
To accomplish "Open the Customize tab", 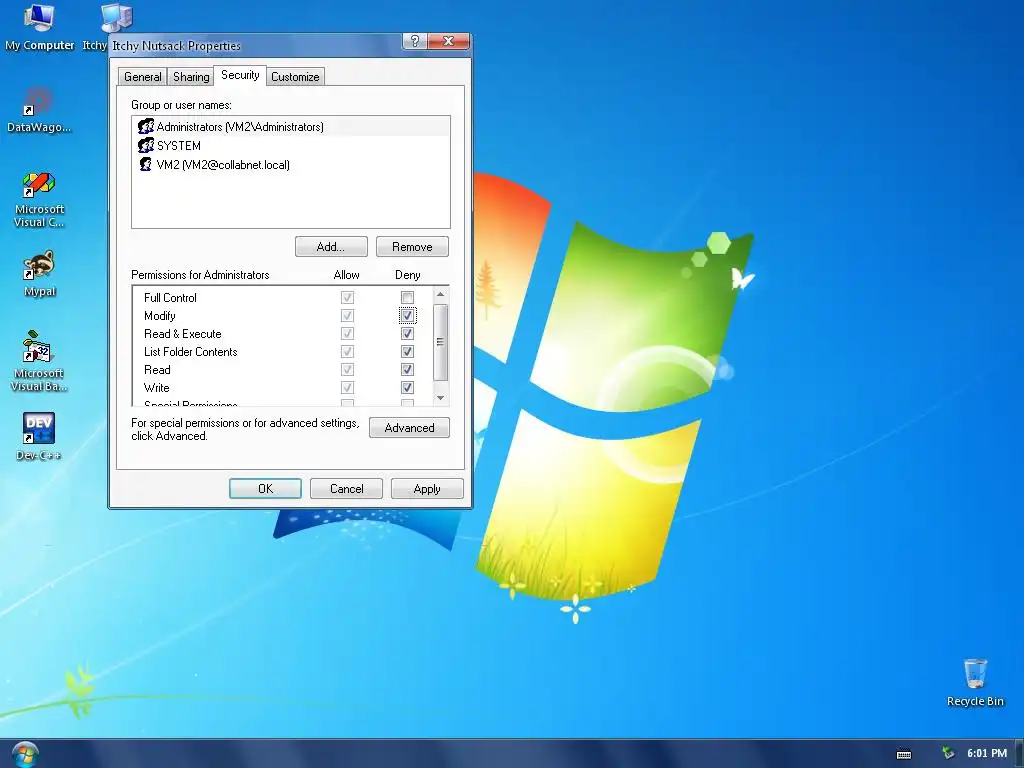I will [295, 76].
